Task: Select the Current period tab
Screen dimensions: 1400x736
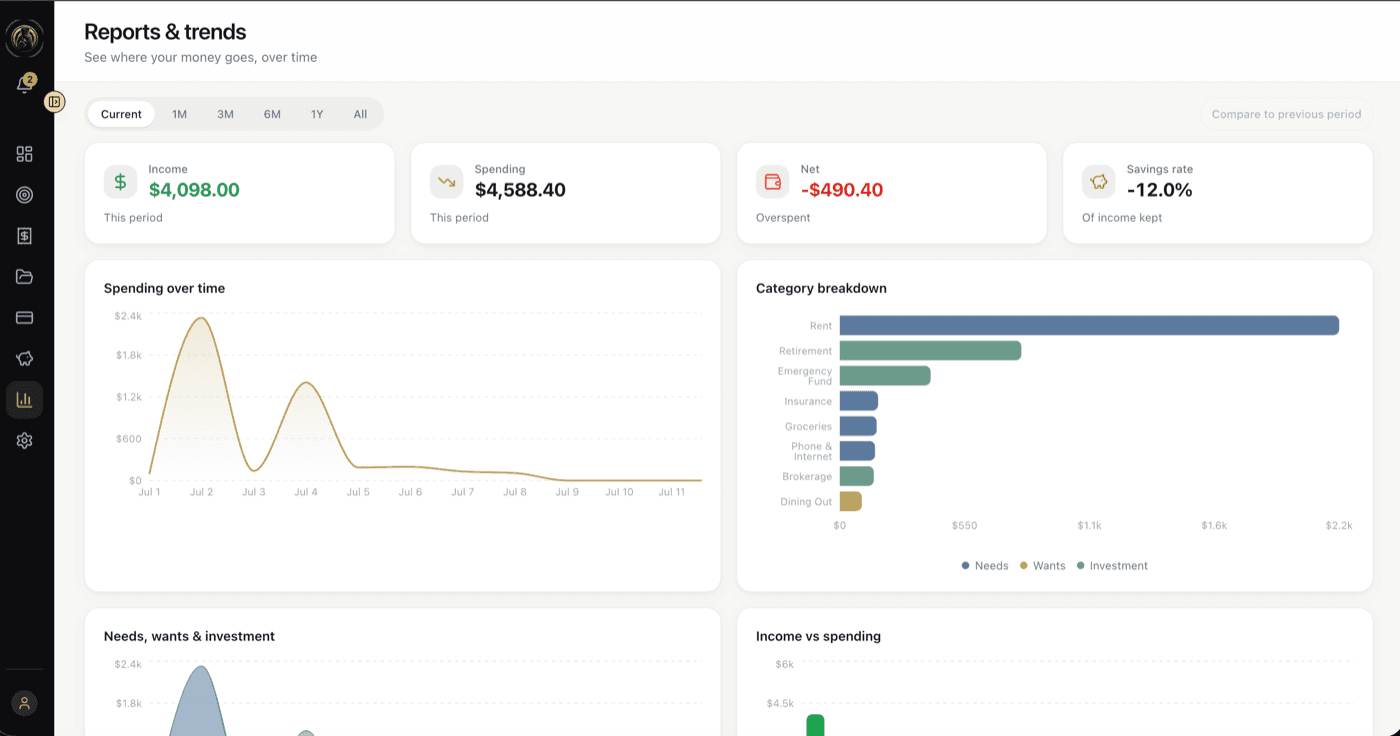Action: click(121, 114)
